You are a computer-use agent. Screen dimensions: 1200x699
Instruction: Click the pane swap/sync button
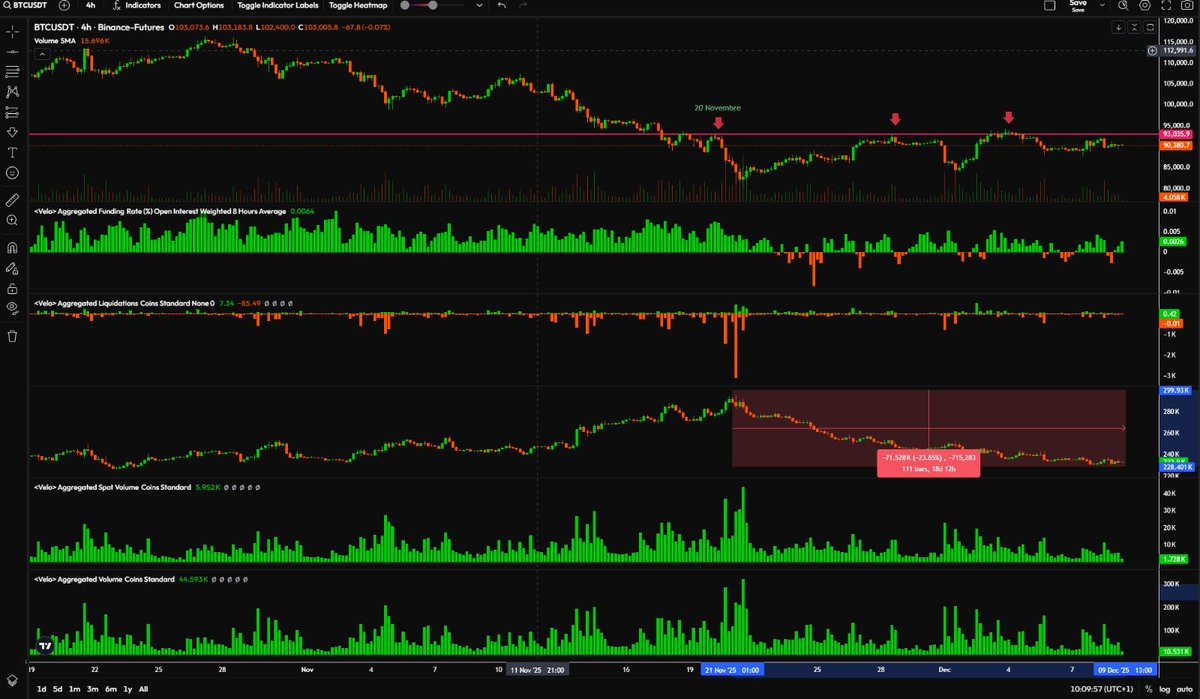[1148, 29]
